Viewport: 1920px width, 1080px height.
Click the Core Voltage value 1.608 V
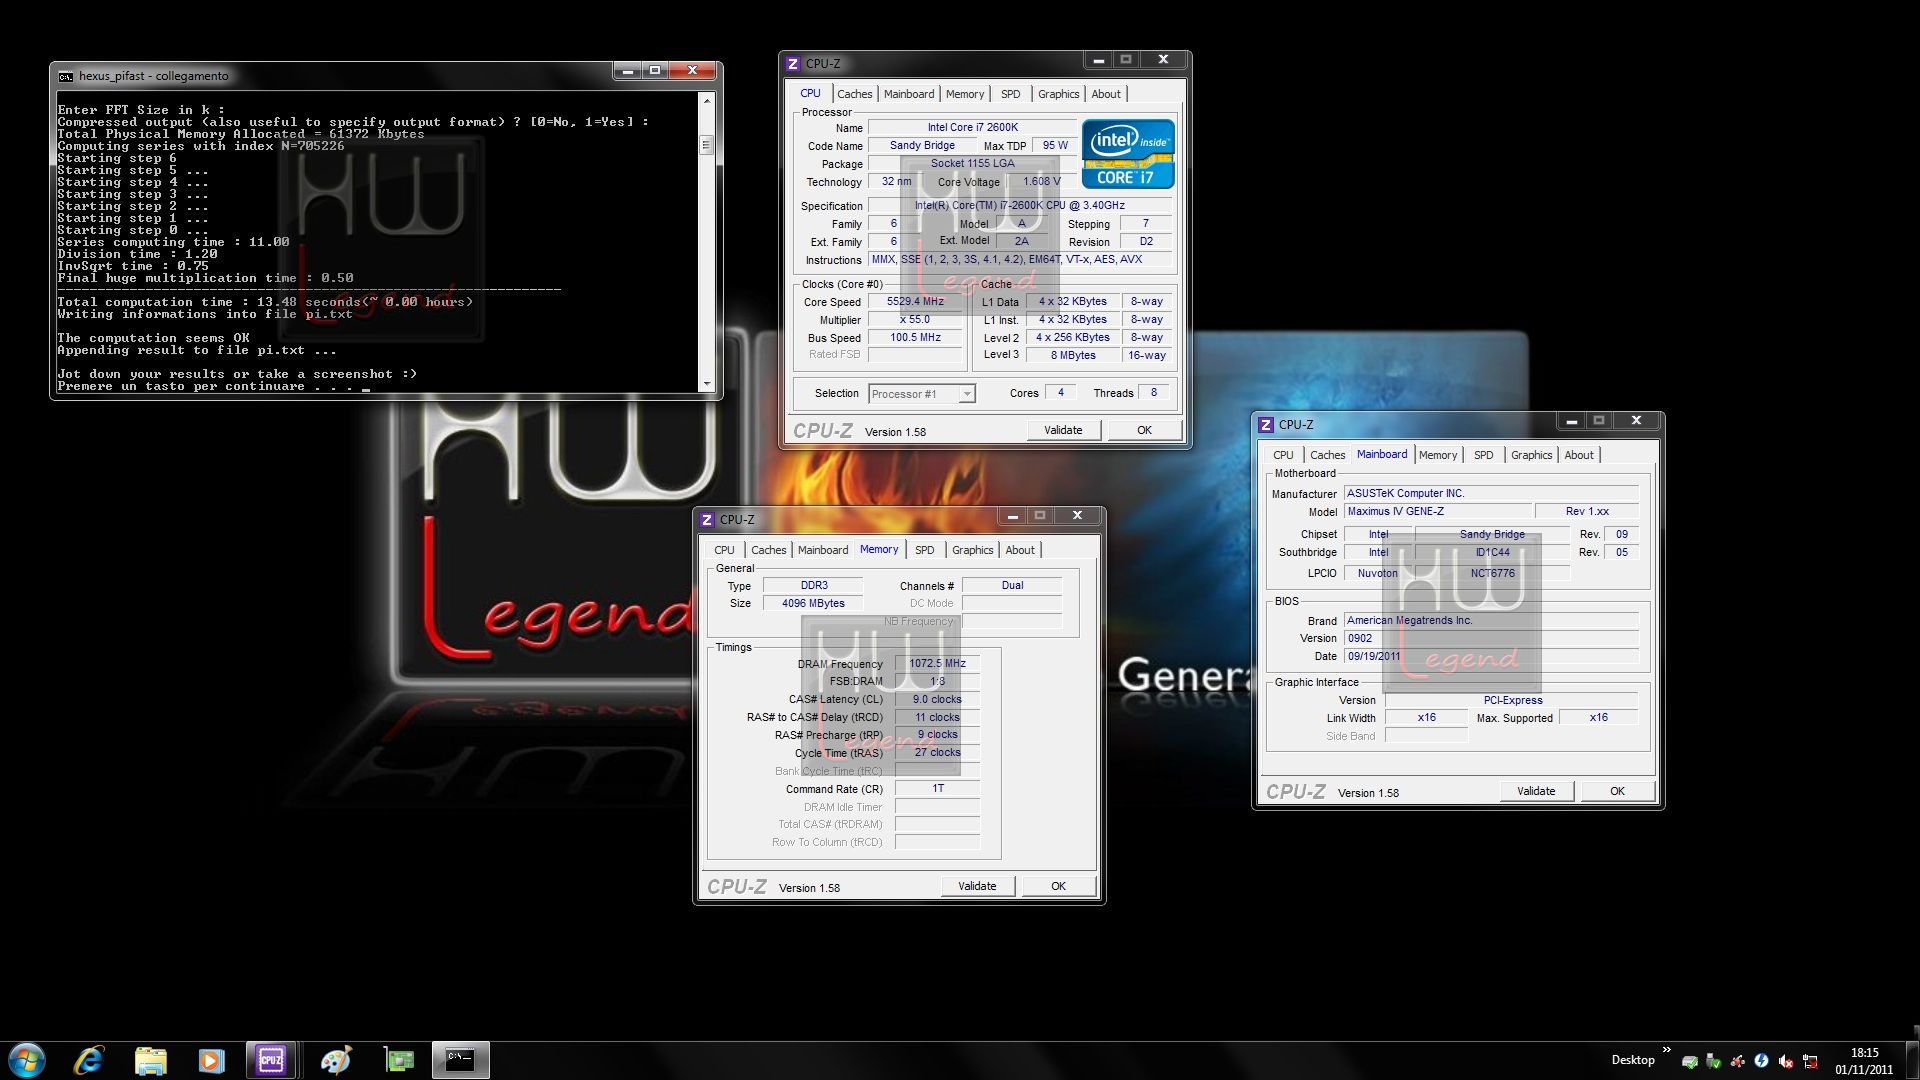tap(1042, 181)
